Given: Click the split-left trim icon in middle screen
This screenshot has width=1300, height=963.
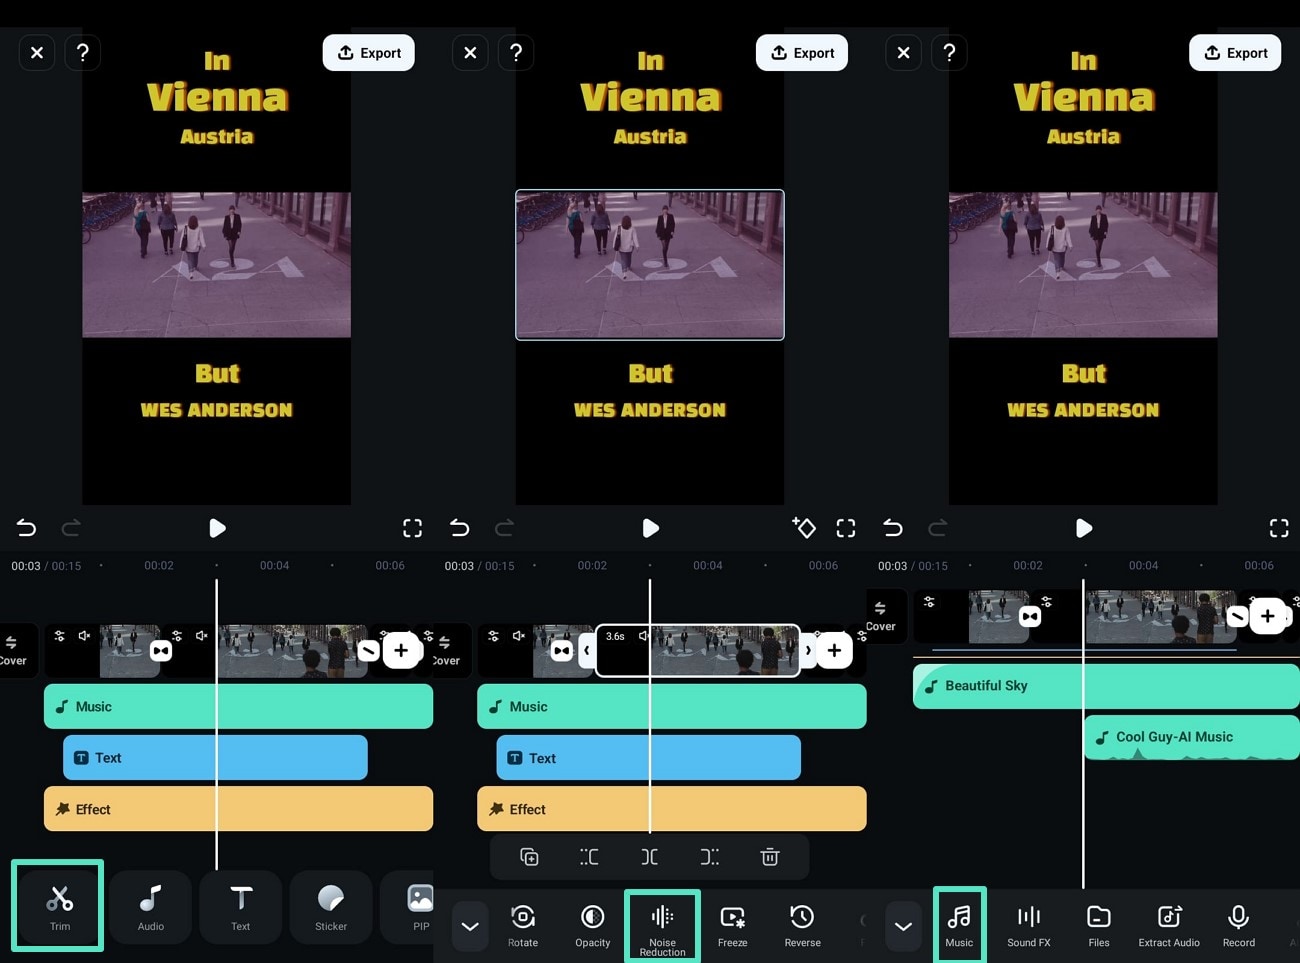Looking at the screenshot, I should pos(590,857).
